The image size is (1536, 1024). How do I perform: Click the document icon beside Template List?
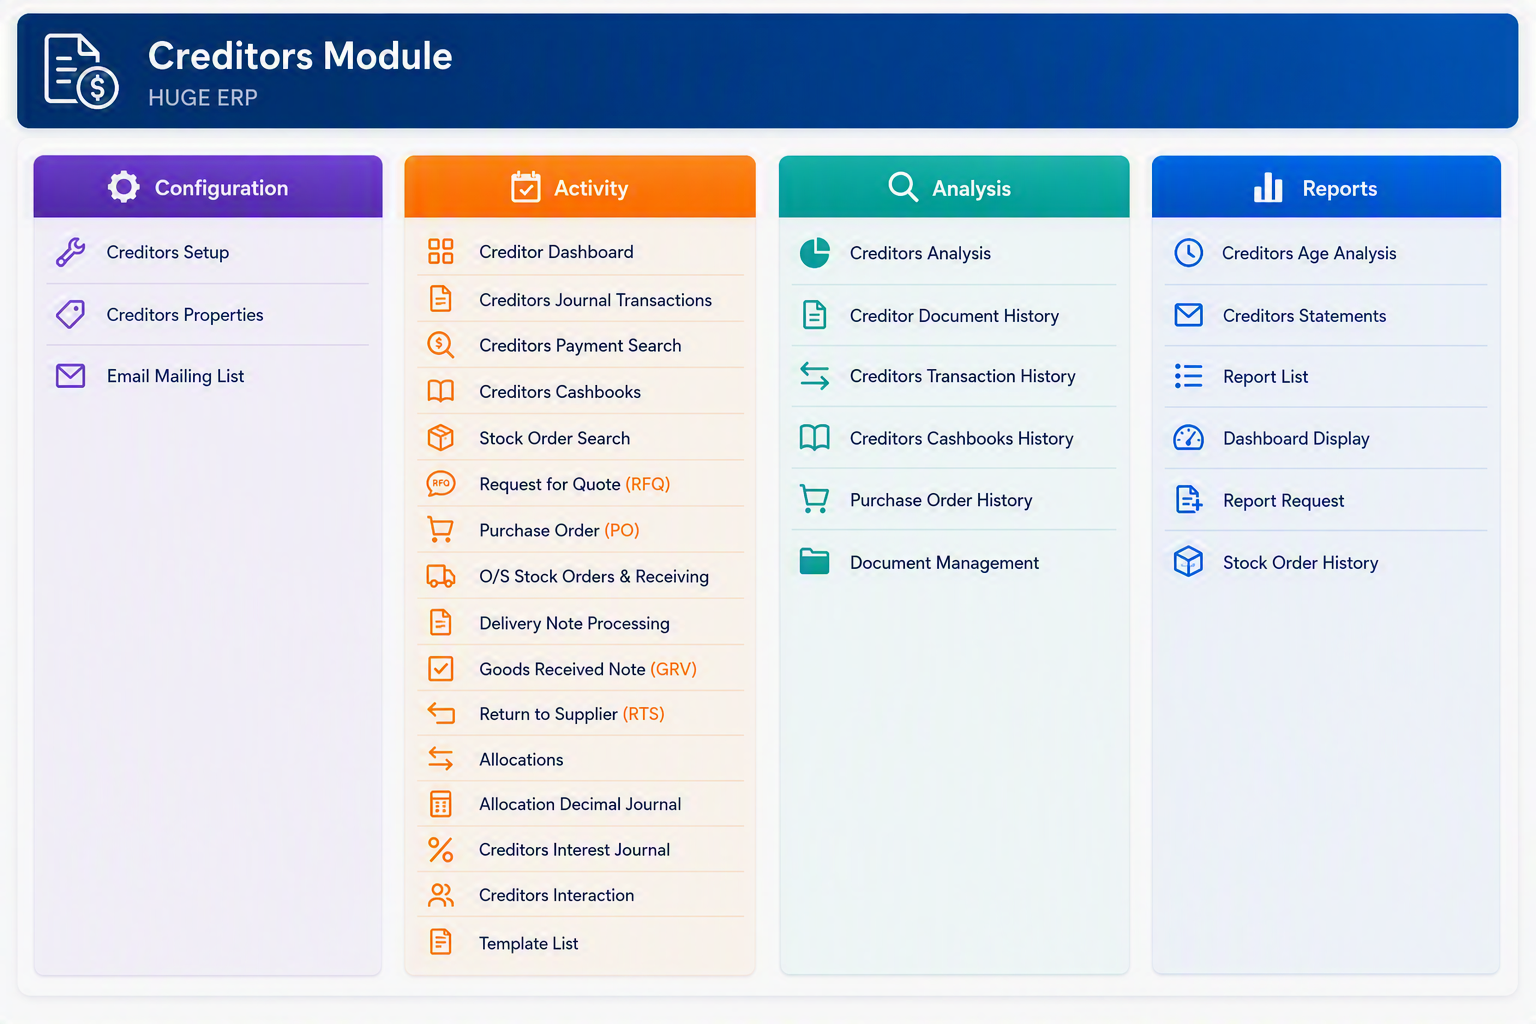click(x=441, y=942)
